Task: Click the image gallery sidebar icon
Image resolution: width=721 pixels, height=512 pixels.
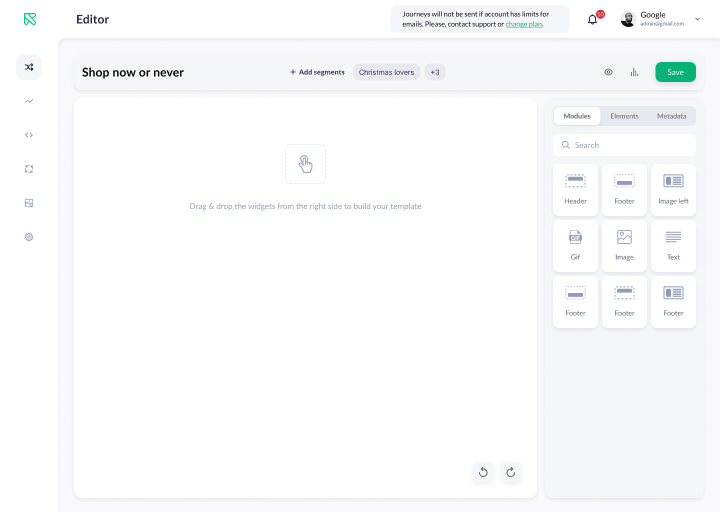Action: pos(29,203)
